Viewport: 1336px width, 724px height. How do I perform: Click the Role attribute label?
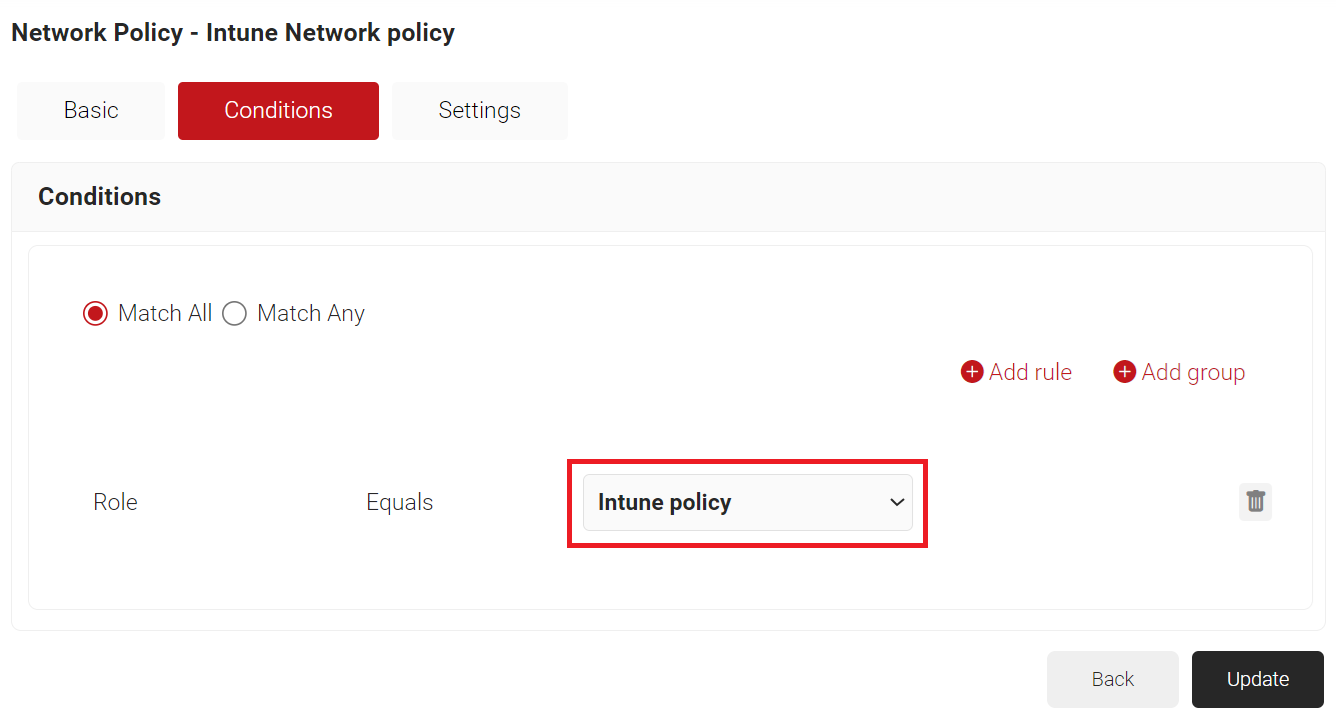point(115,502)
